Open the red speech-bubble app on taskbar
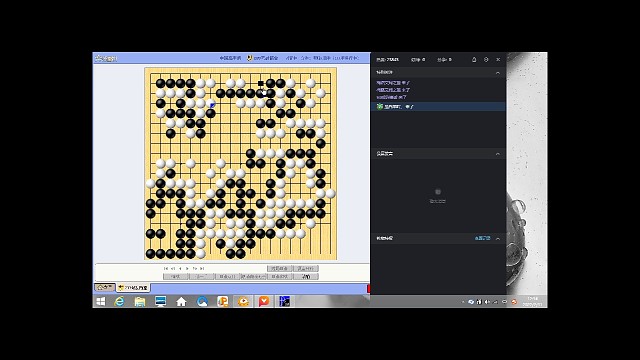640x360 pixels. point(264,301)
